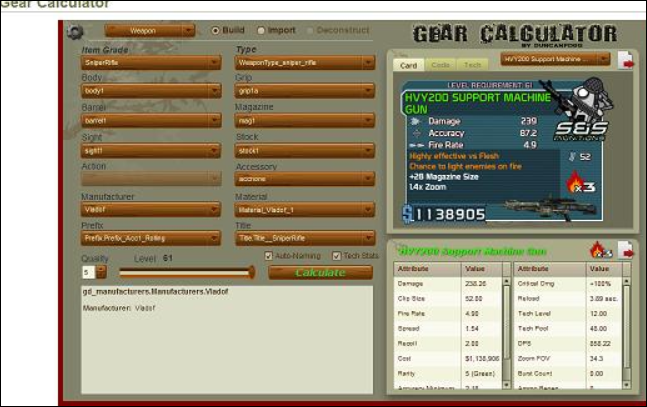647x407 pixels.
Task: Click Attribute header in left stats table
Action: (x=427, y=269)
